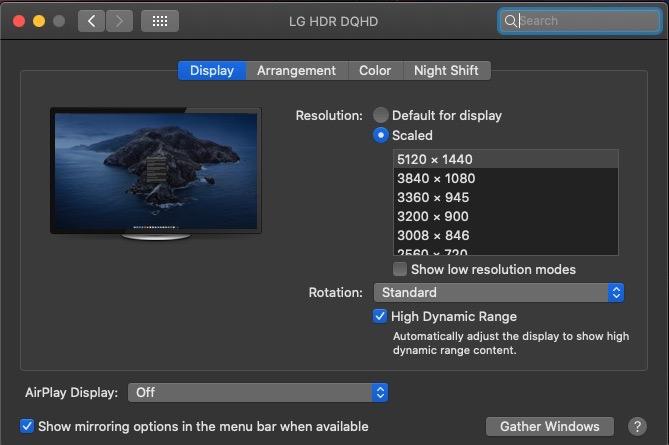This screenshot has height=445, width=669.
Task: Open the Color tab
Action: pos(375,70)
